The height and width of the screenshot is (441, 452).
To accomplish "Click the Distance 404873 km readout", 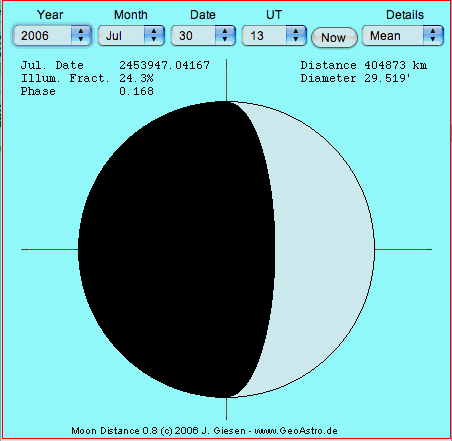I will 364,65.
